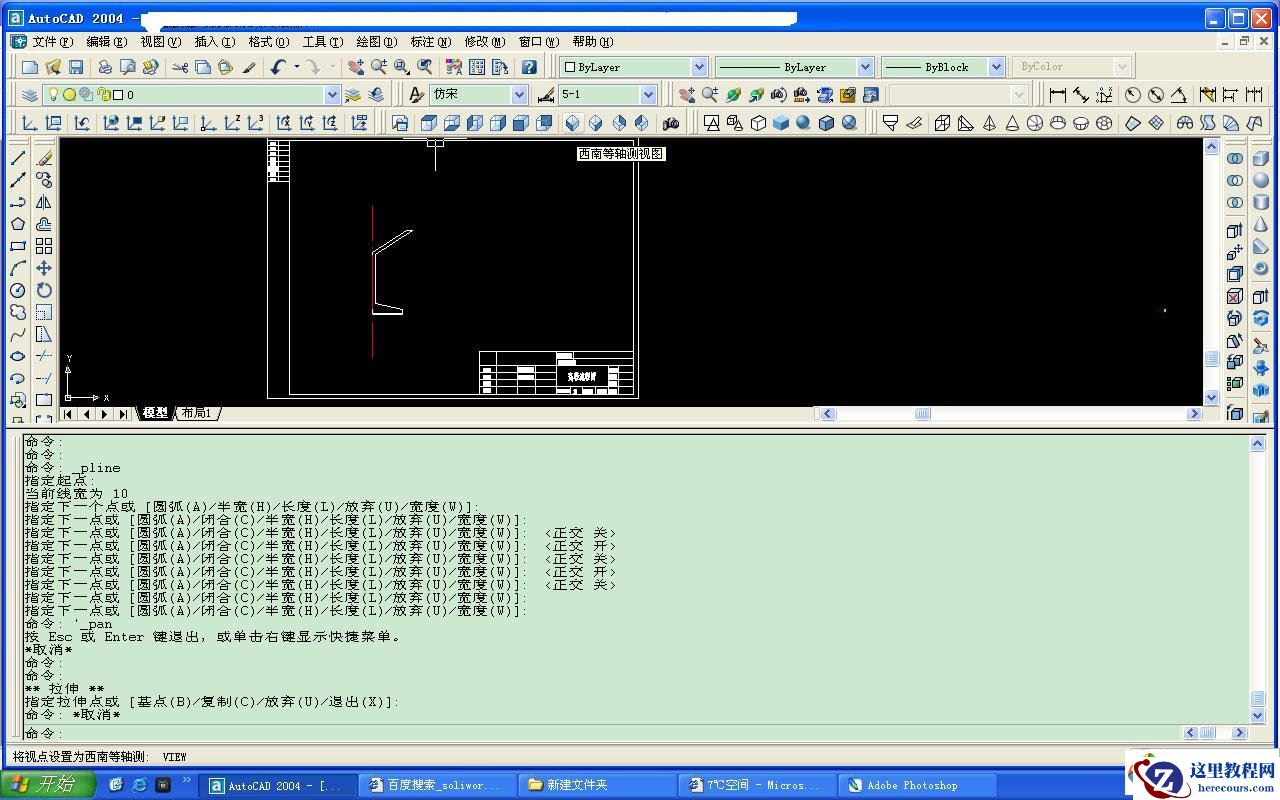
Task: Select the Polygon drawing tool
Action: [18, 224]
